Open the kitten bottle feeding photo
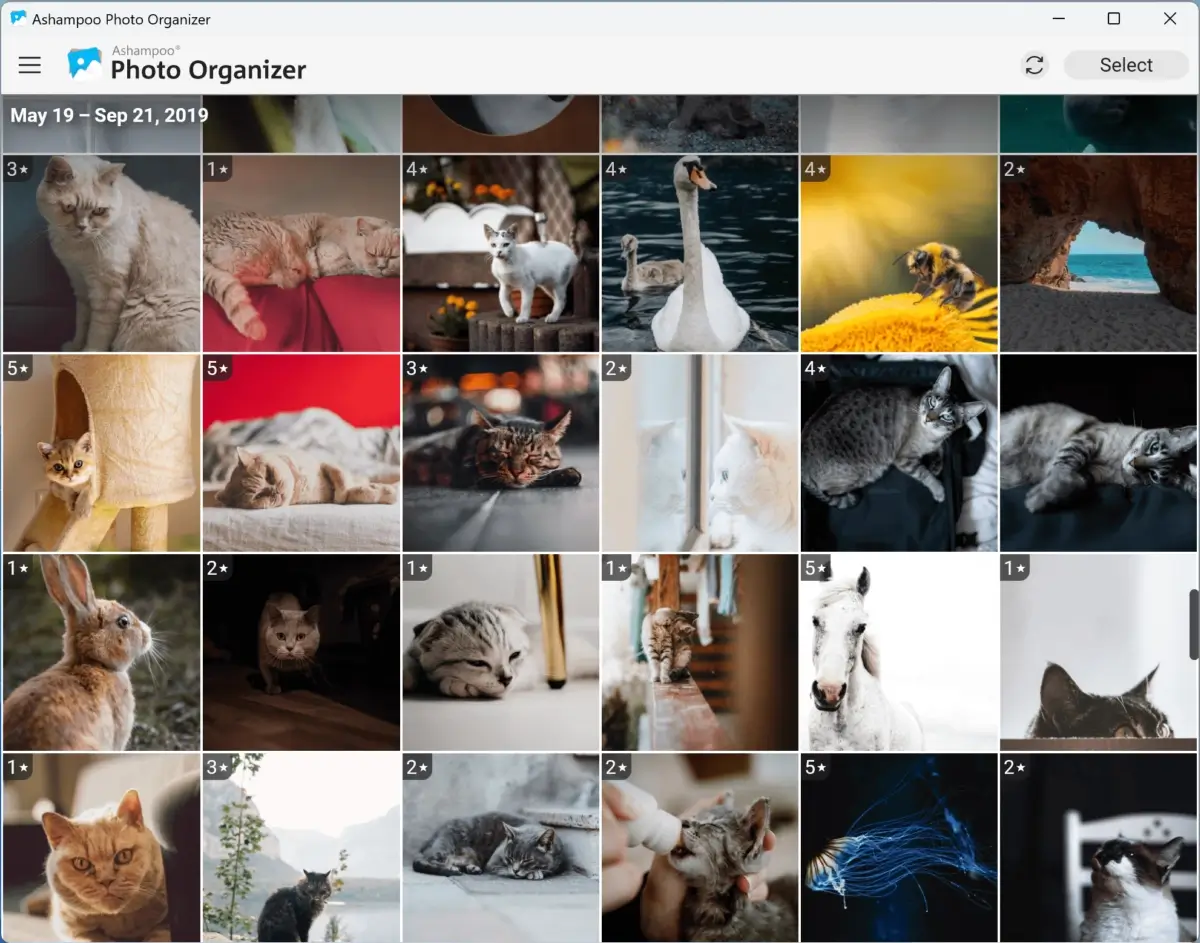This screenshot has height=943, width=1200. click(699, 848)
